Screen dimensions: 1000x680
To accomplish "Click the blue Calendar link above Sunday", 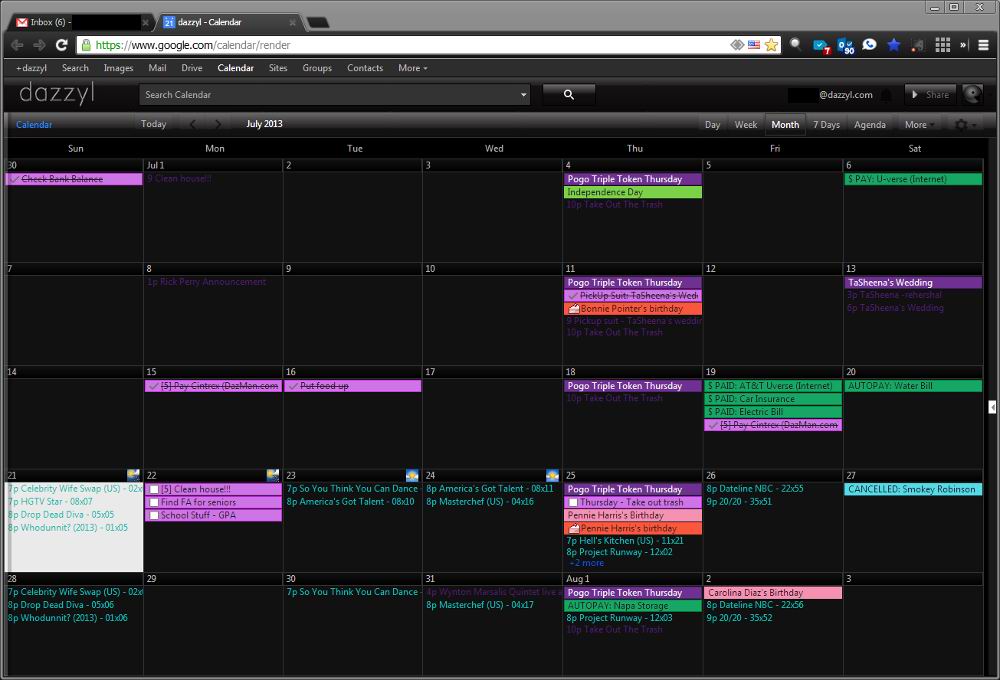I will [34, 124].
